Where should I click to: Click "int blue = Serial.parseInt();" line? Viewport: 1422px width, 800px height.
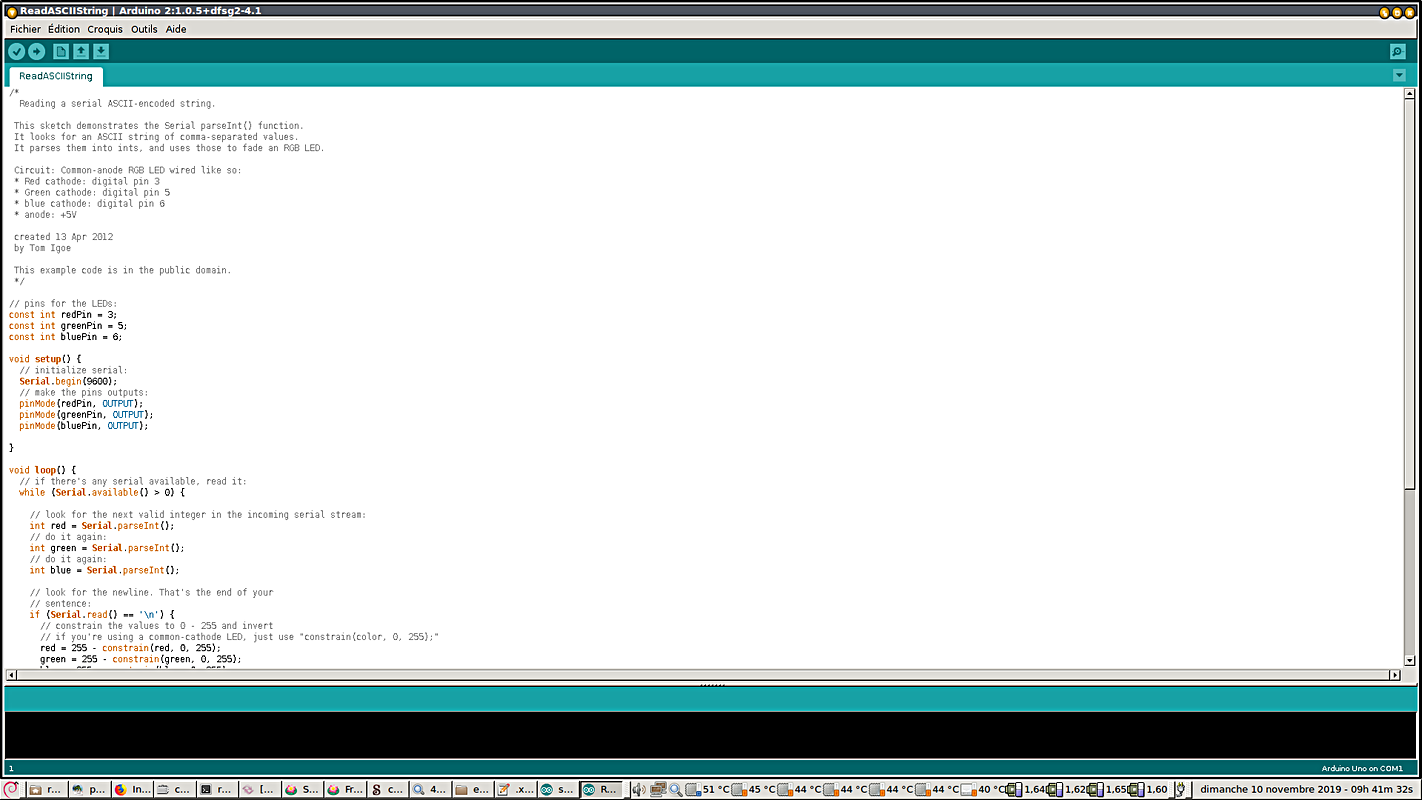click(x=104, y=570)
